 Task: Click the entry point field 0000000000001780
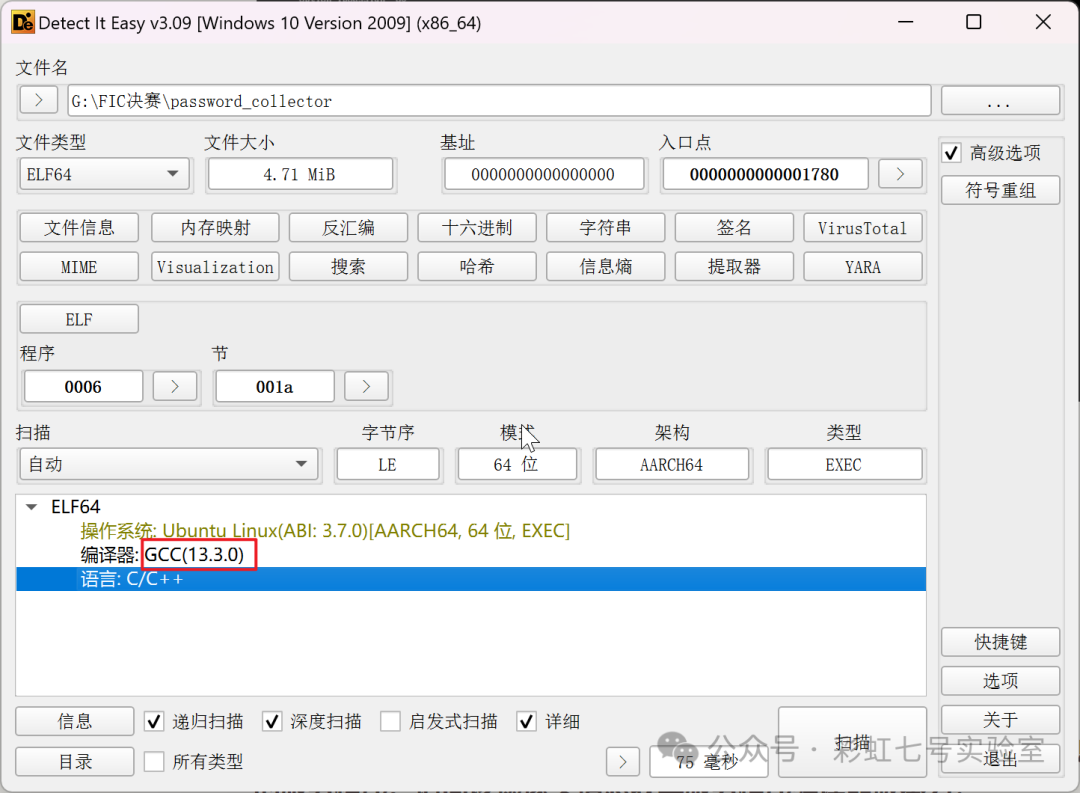(765, 174)
